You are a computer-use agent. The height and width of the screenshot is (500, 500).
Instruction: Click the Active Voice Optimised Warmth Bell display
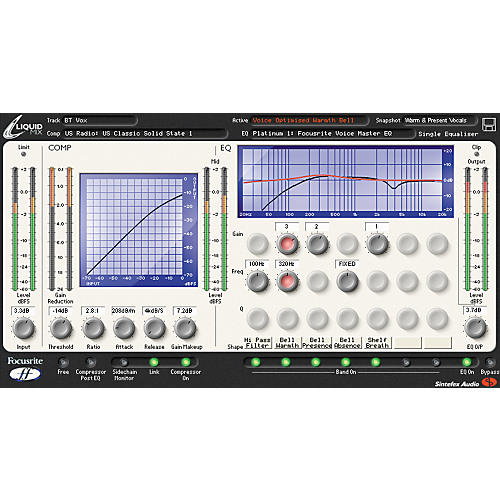click(309, 120)
